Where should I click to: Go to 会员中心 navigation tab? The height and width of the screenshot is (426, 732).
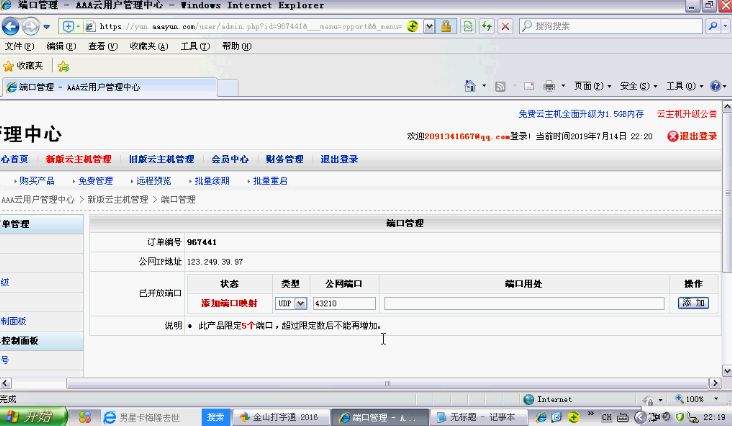pyautogui.click(x=230, y=159)
